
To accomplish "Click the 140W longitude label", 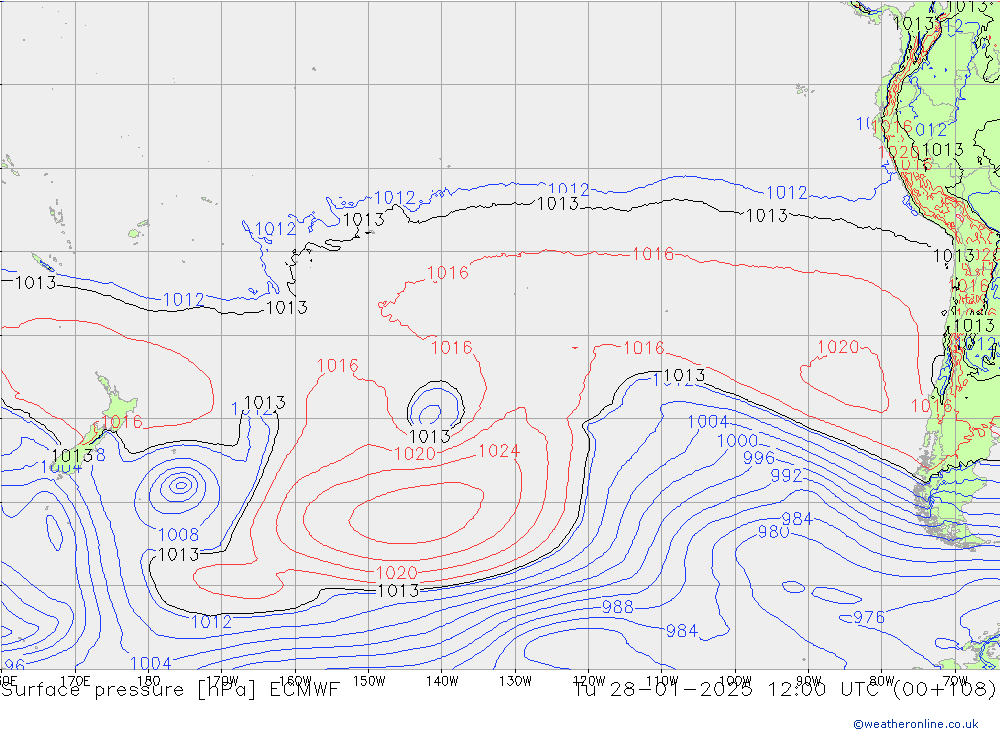I will tap(441, 680).
